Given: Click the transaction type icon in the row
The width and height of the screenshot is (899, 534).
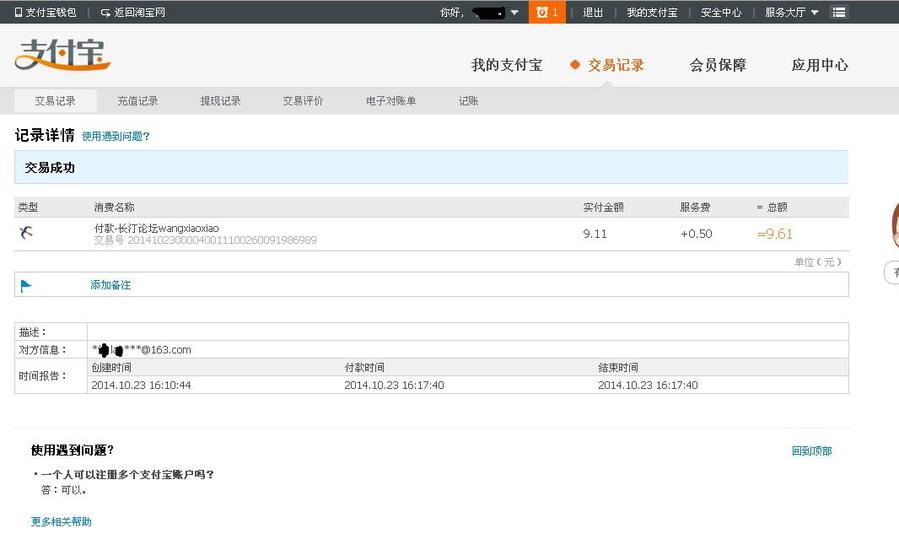Looking at the screenshot, I should click(x=26, y=232).
